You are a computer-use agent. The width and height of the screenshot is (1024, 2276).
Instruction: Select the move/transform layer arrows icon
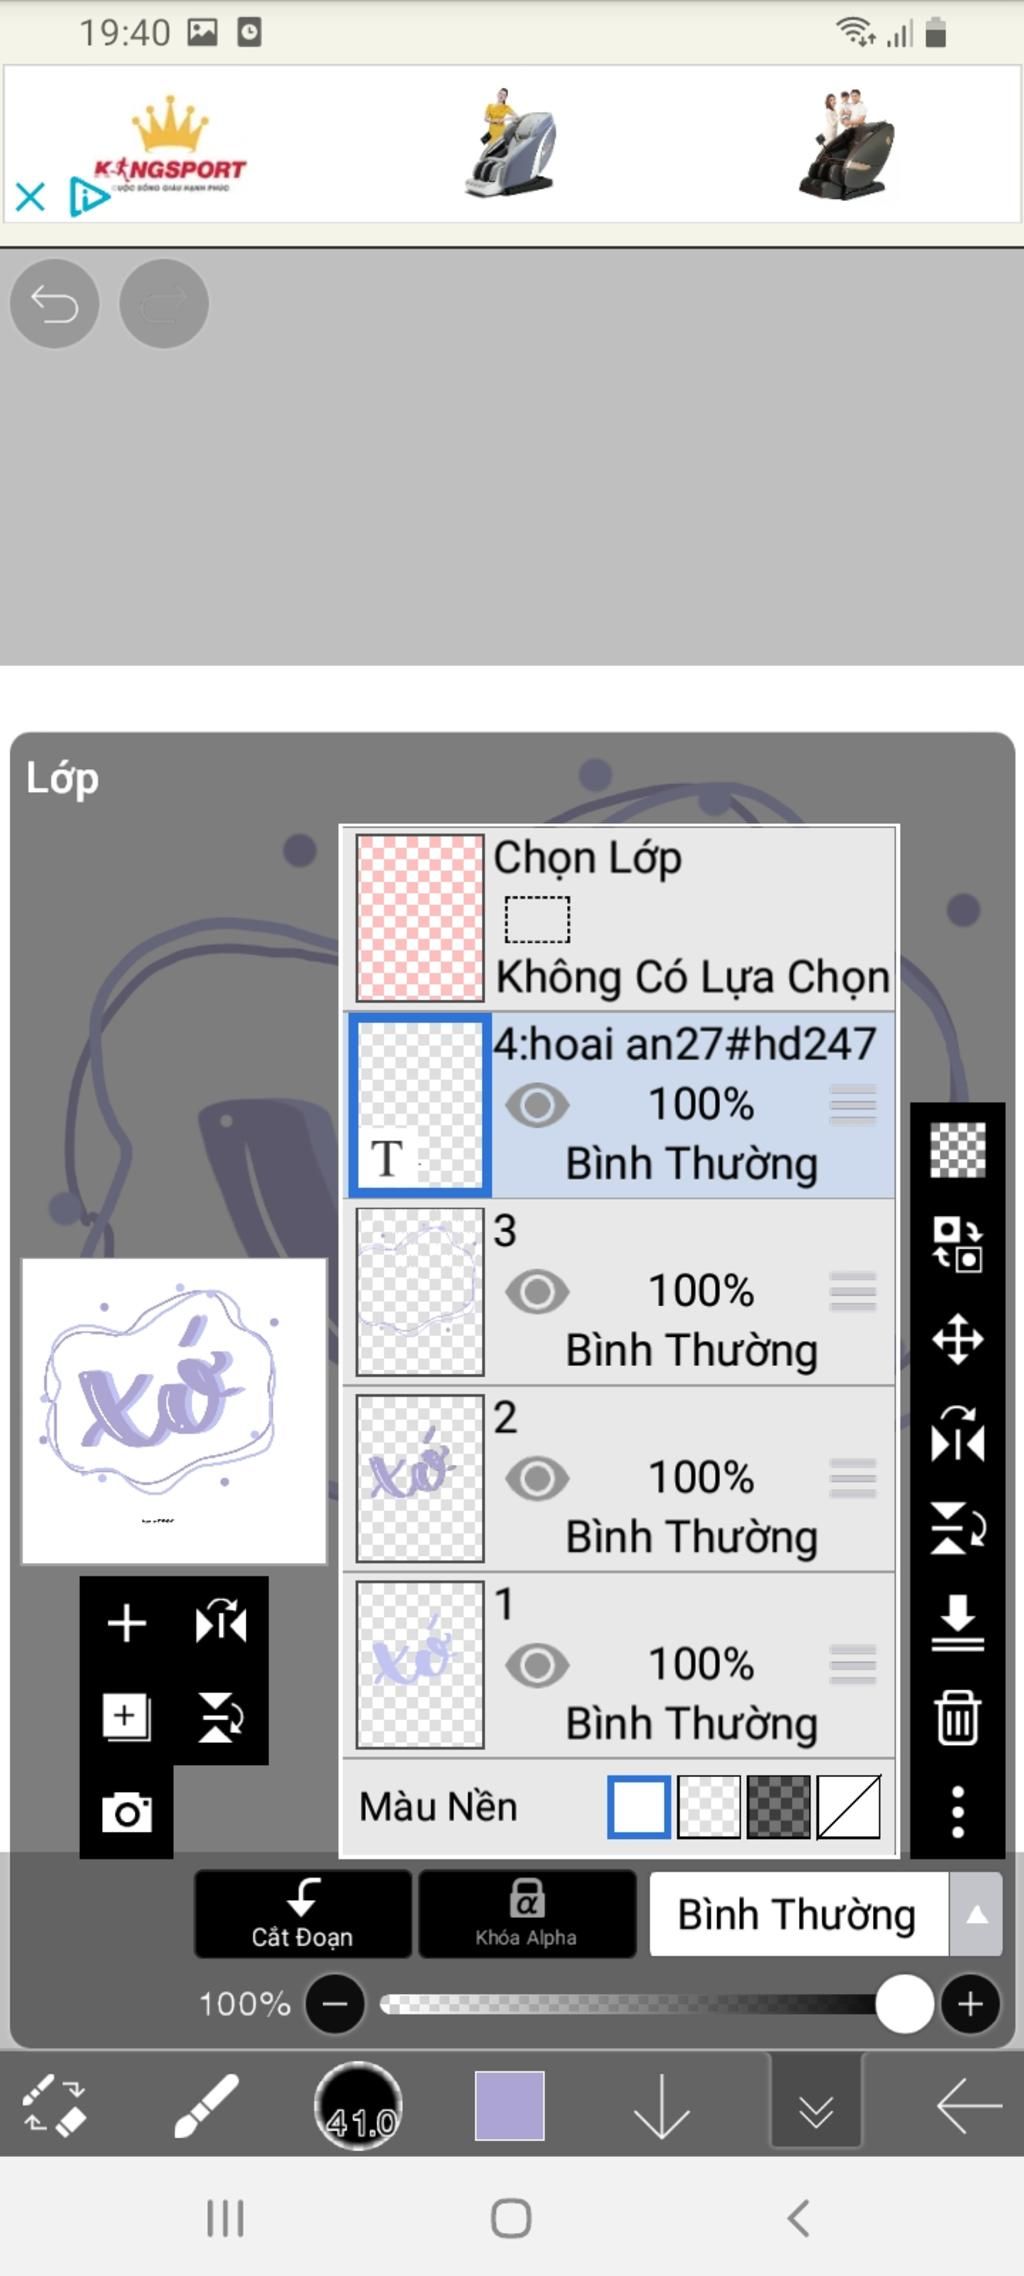tap(957, 1339)
